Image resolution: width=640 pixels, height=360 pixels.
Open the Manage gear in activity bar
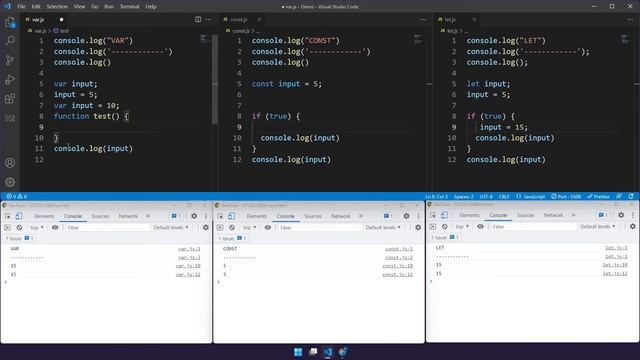[x=10, y=182]
